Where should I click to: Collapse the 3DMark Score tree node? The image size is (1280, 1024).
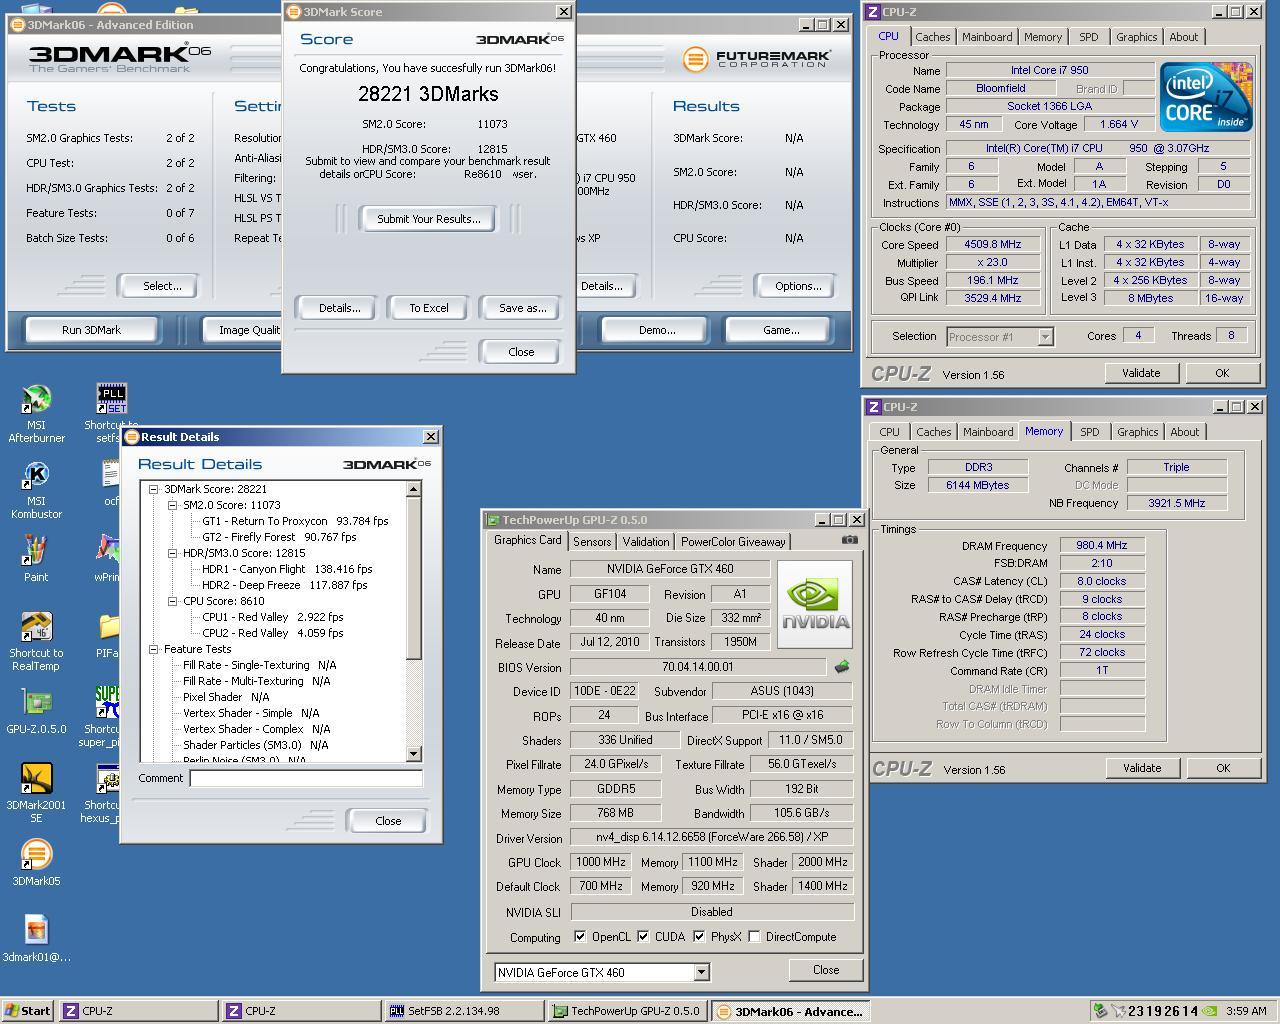click(154, 489)
